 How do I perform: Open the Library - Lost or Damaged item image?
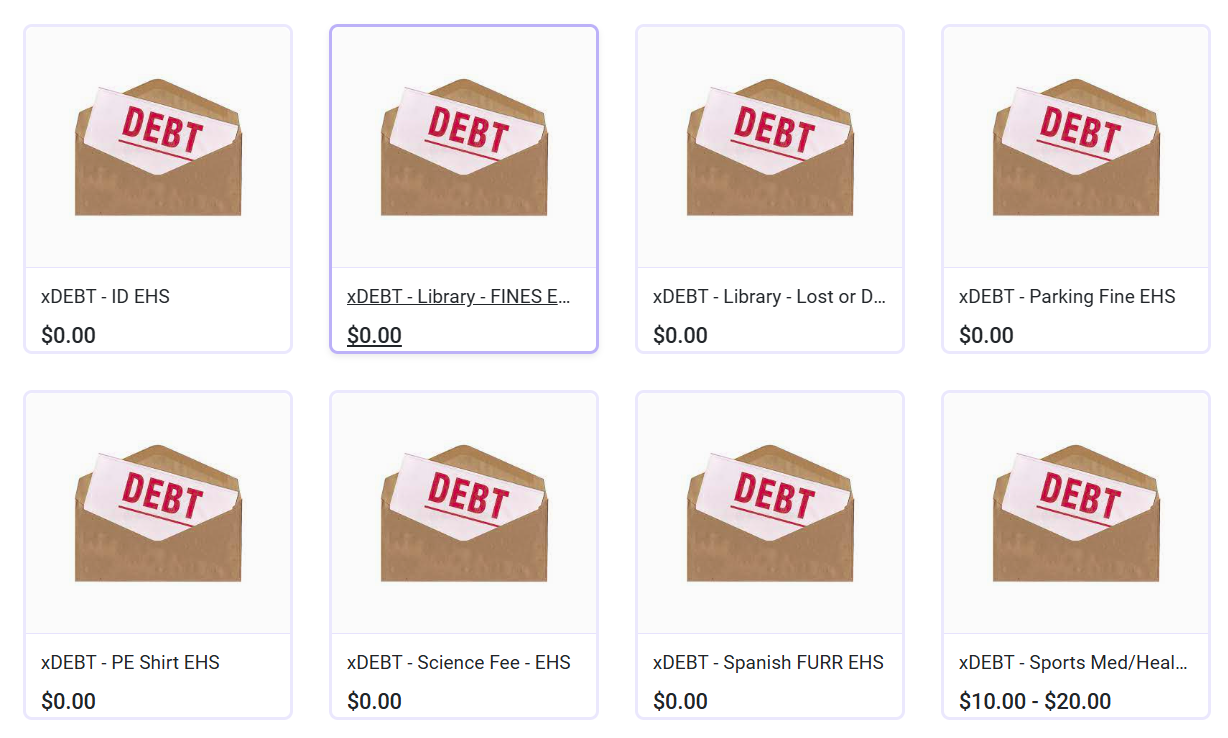pos(769,145)
